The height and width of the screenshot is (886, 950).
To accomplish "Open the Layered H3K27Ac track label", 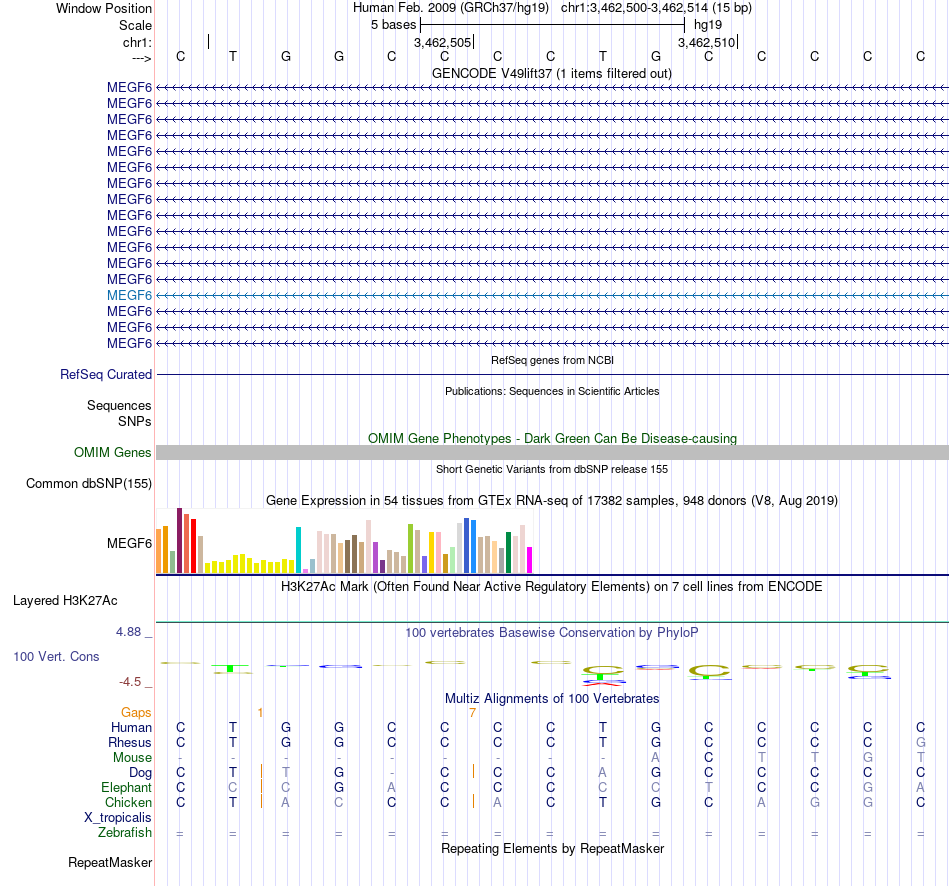I will pyautogui.click(x=65, y=601).
